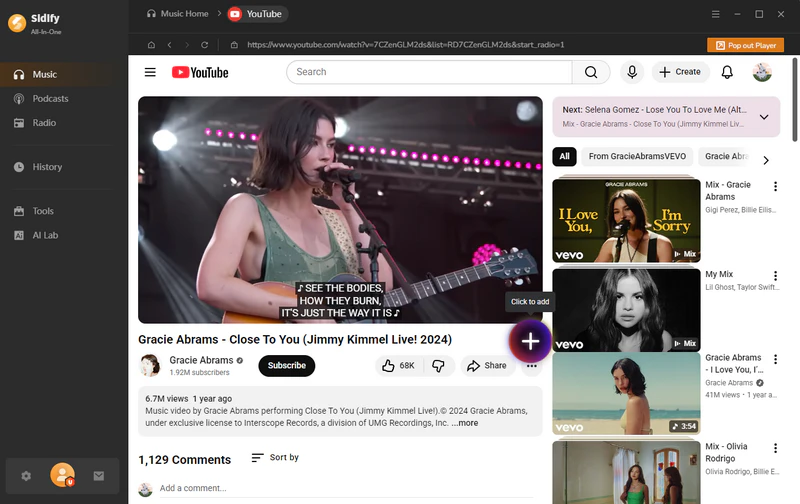Open the YouTube account profile picture

pyautogui.click(x=762, y=72)
